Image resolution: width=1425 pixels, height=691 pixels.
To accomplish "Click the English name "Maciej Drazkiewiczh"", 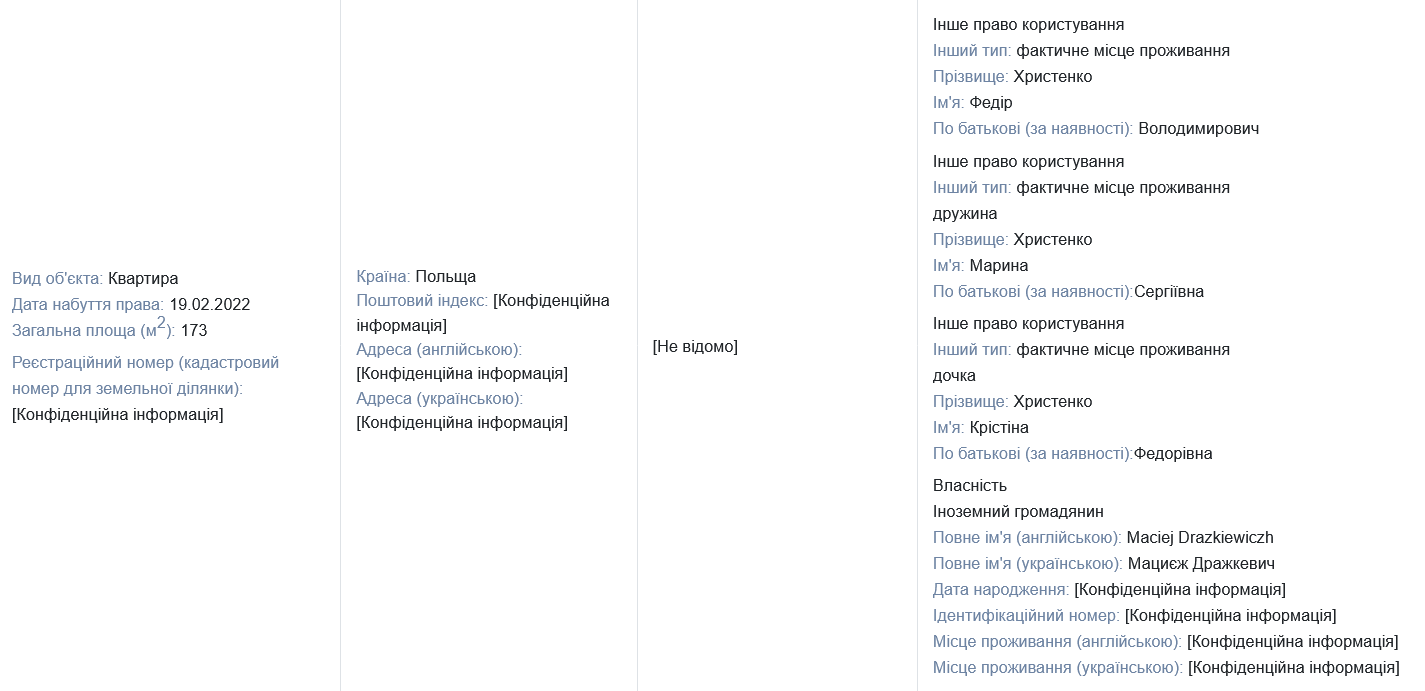I will [x=1200, y=538].
